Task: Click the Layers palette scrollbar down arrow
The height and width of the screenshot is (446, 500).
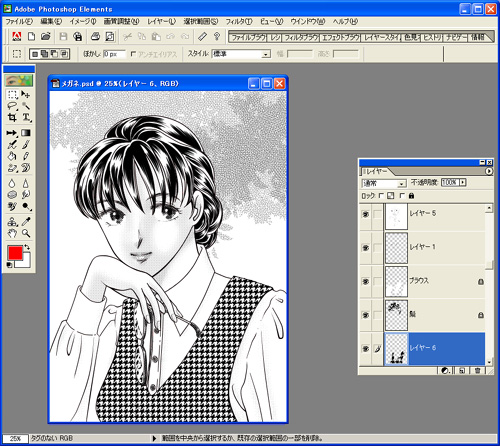Action: point(489,362)
